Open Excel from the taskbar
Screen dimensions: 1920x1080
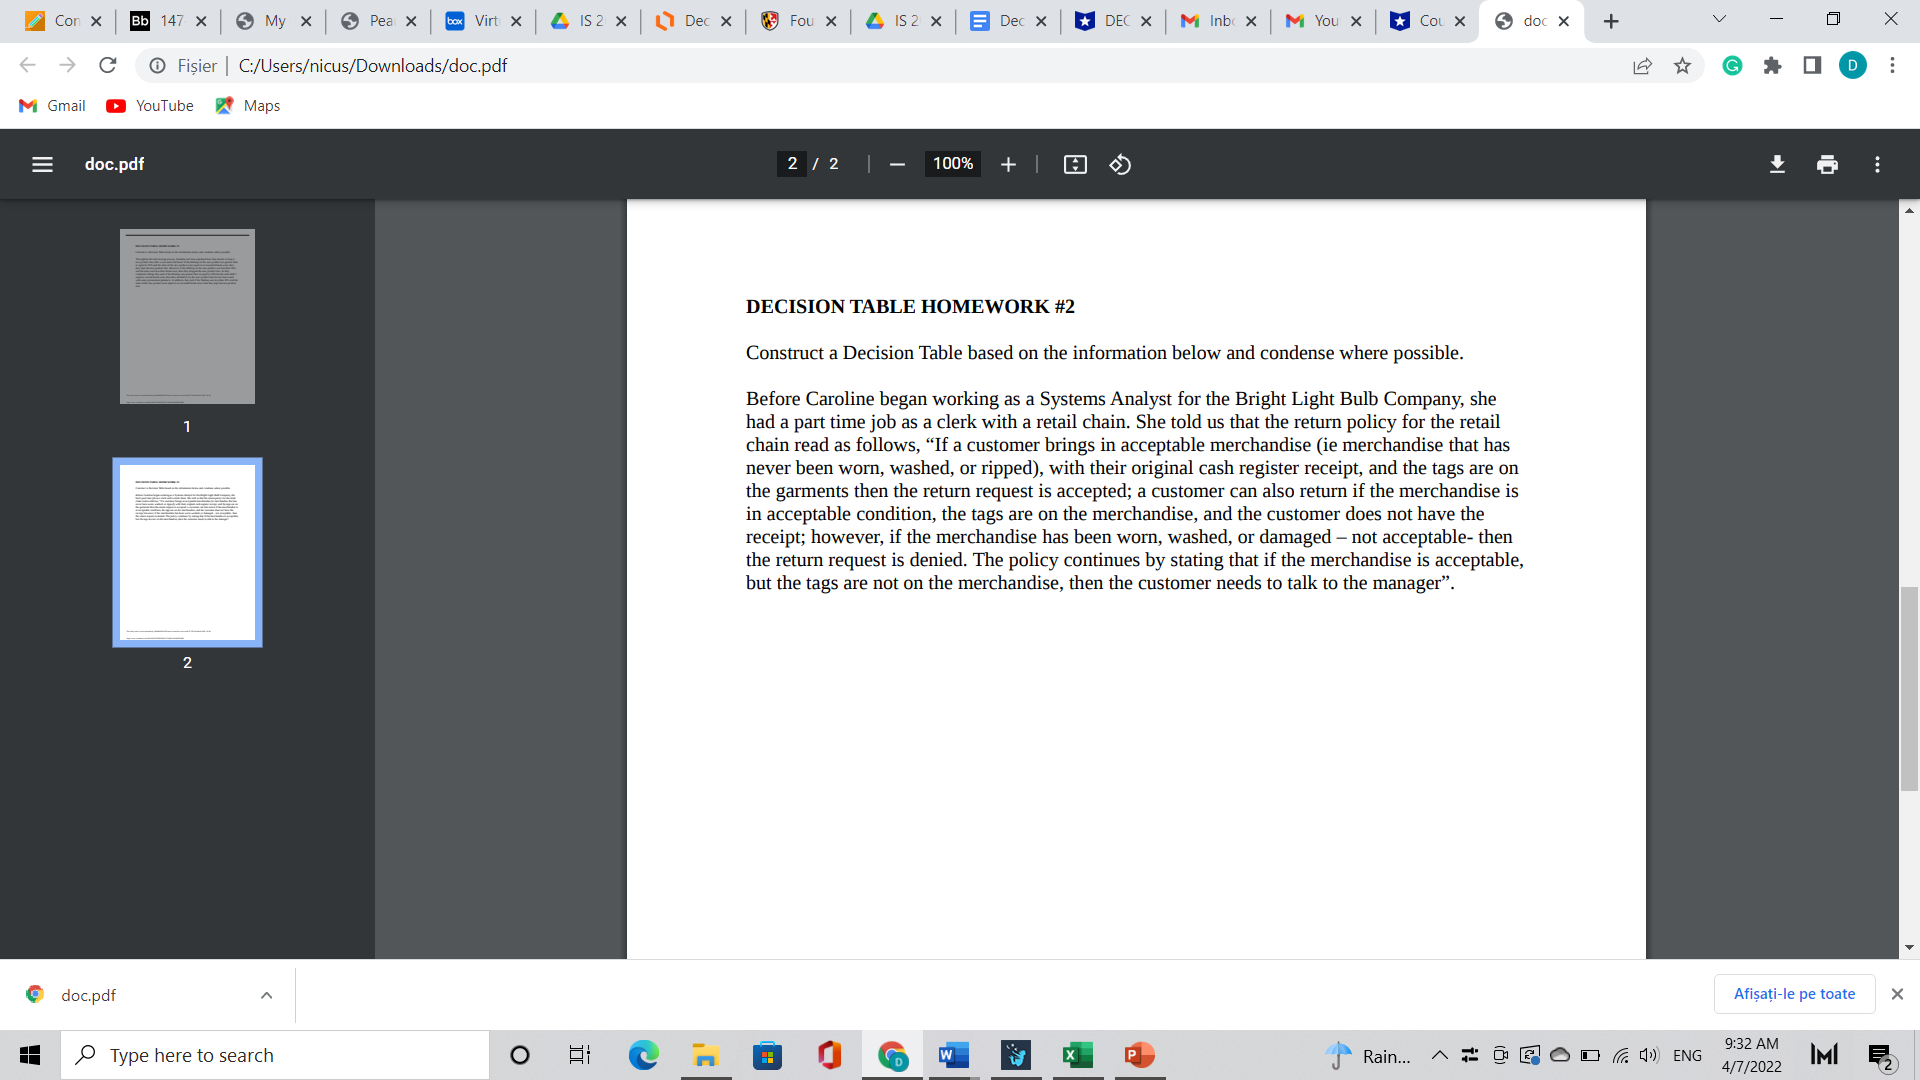pyautogui.click(x=1077, y=1055)
